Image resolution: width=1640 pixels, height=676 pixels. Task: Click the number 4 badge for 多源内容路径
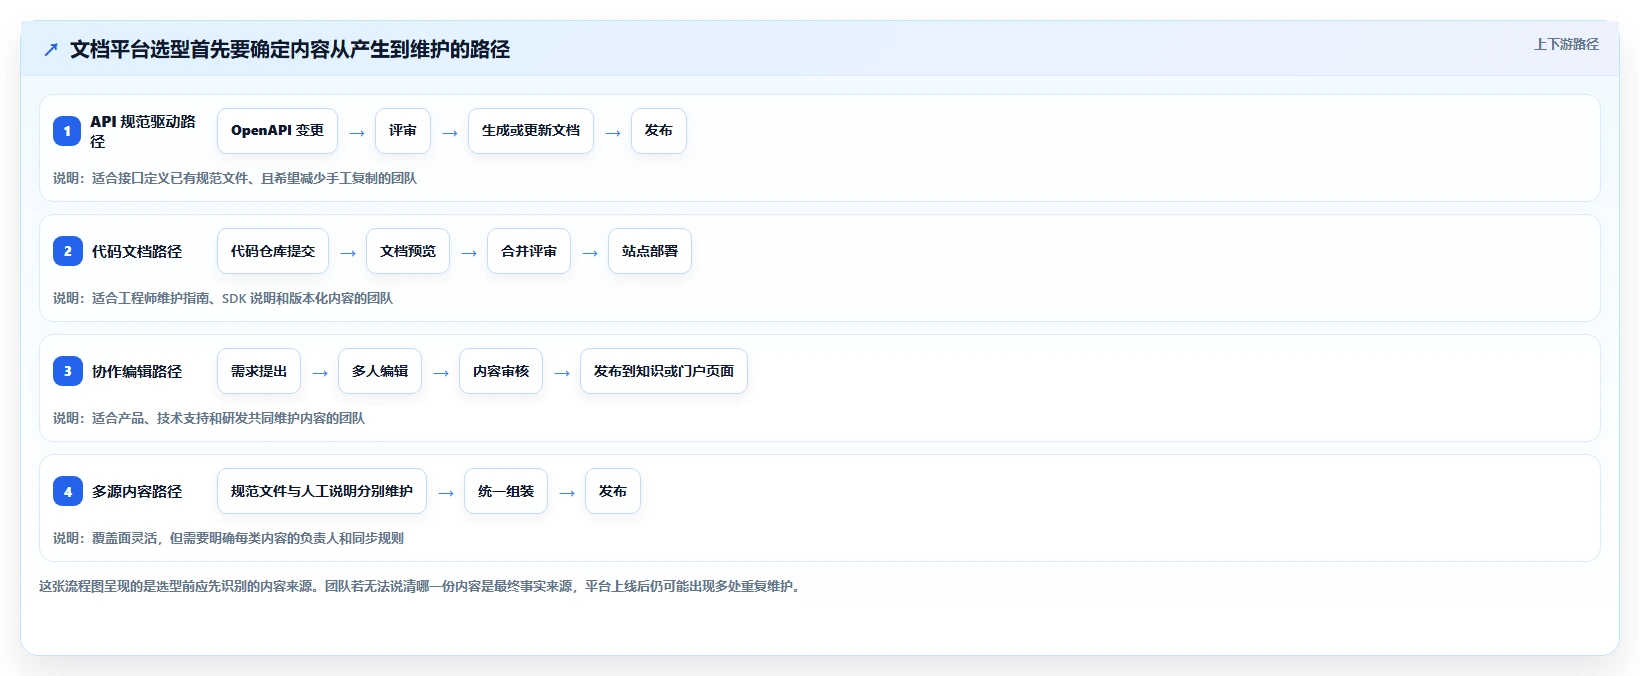[x=67, y=491]
